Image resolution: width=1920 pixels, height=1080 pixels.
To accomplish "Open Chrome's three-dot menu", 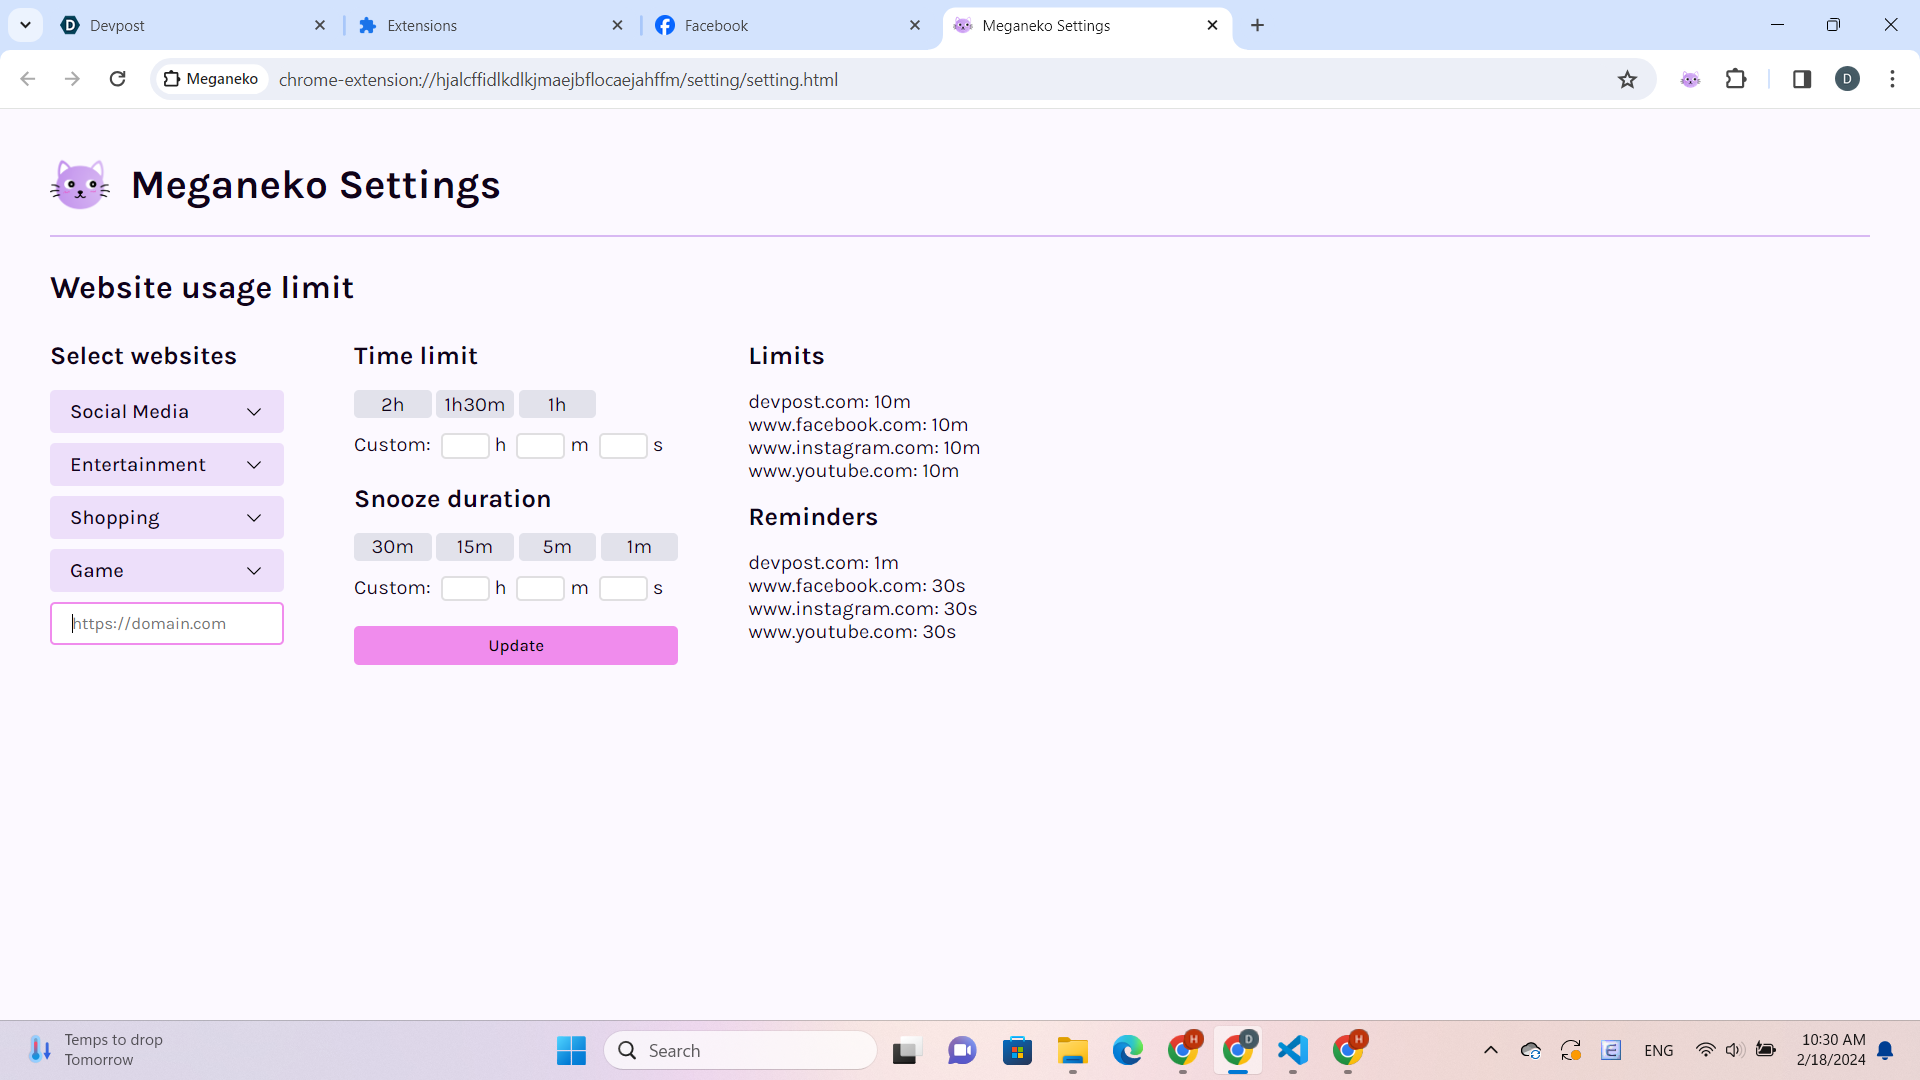I will 1892,79.
